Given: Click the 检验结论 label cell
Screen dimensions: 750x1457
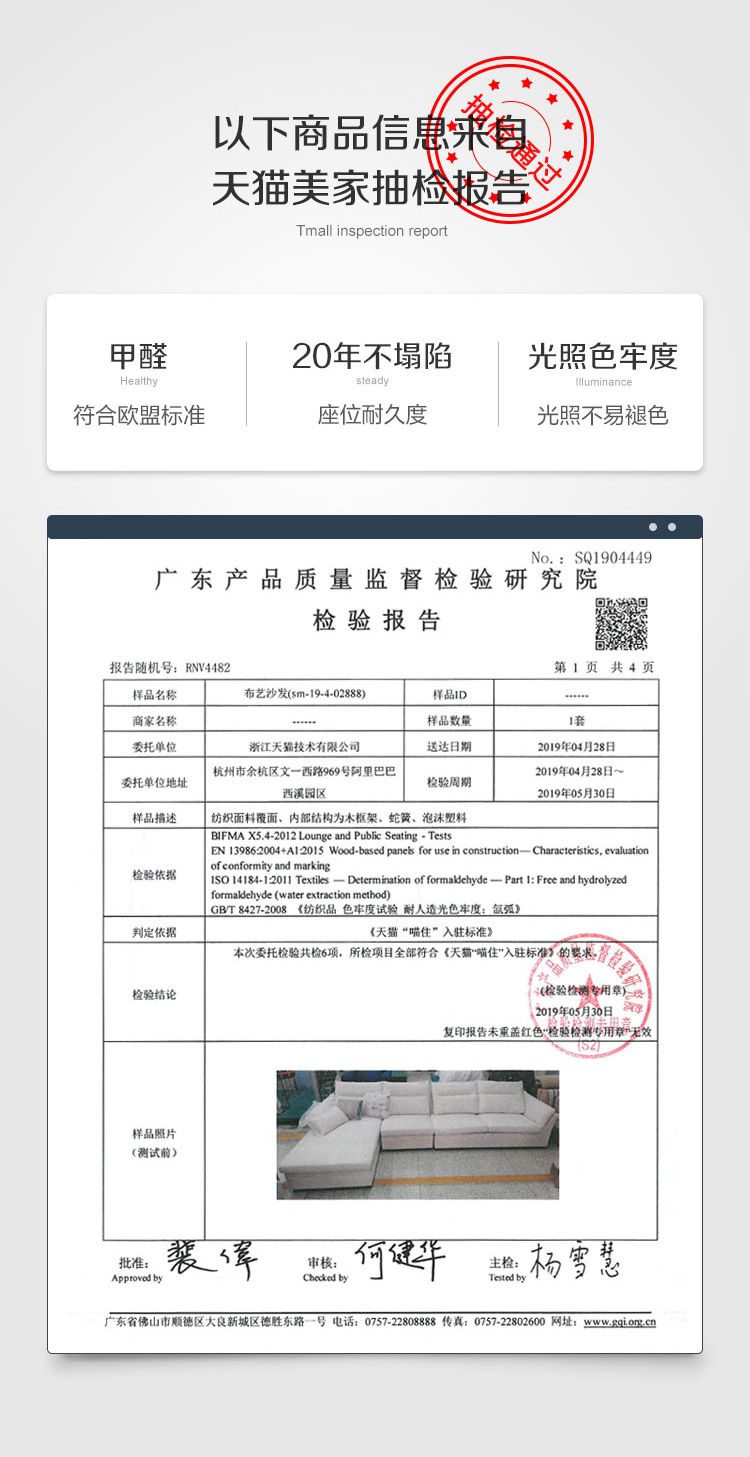Looking at the screenshot, I should (154, 994).
